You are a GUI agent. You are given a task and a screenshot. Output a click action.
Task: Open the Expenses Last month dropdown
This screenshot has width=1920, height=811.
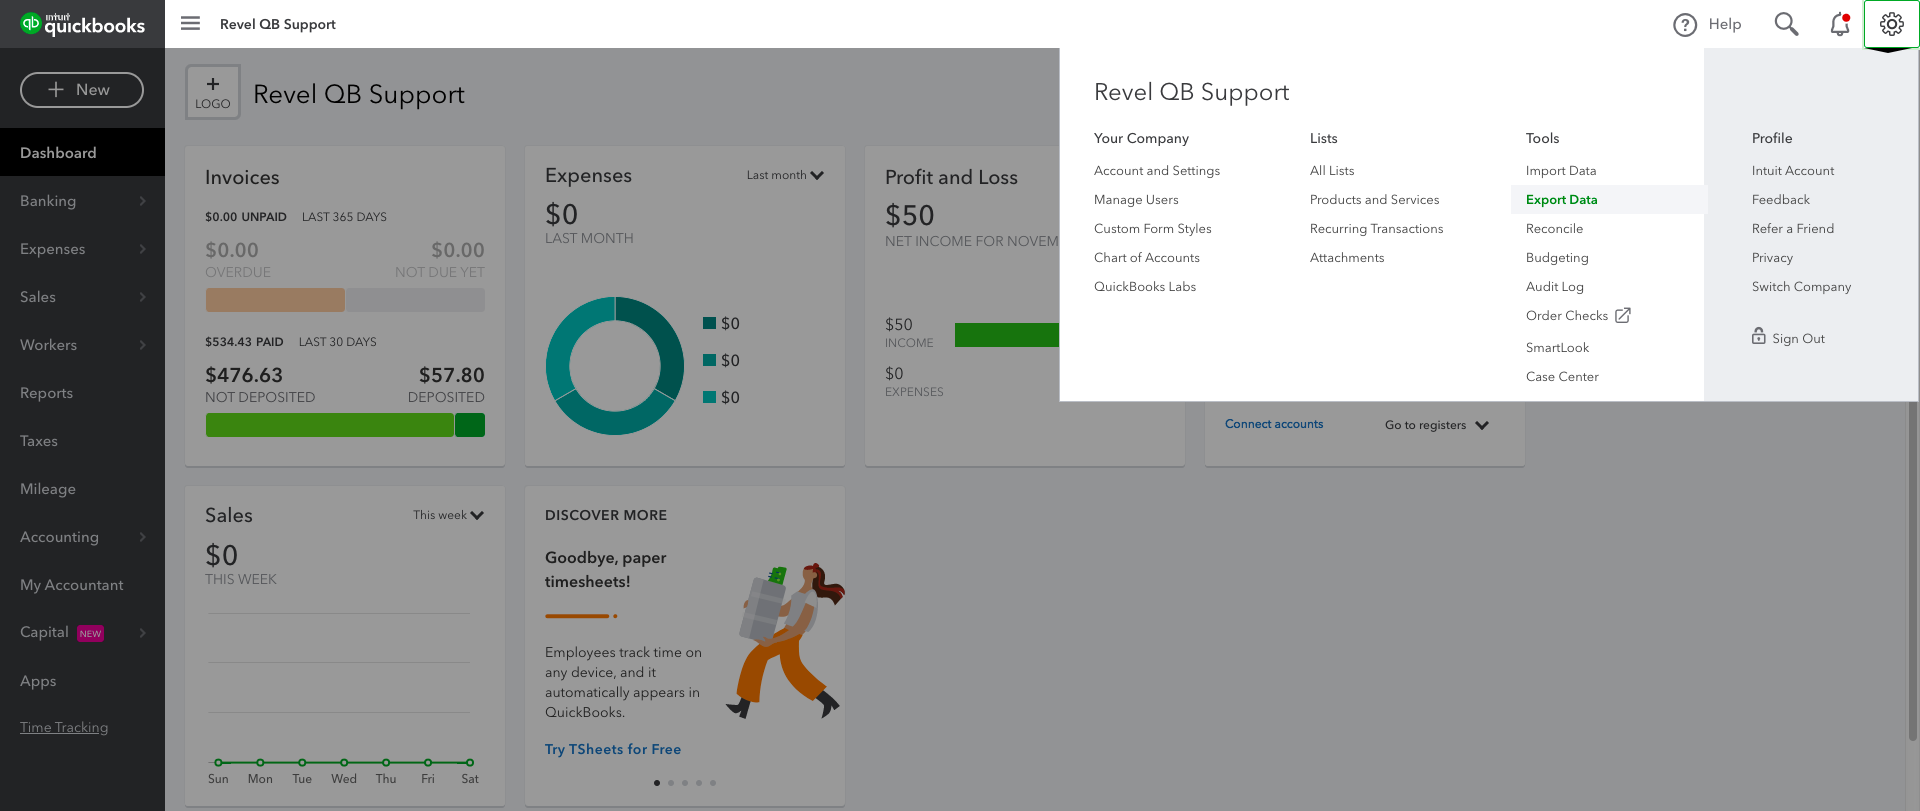click(x=785, y=175)
